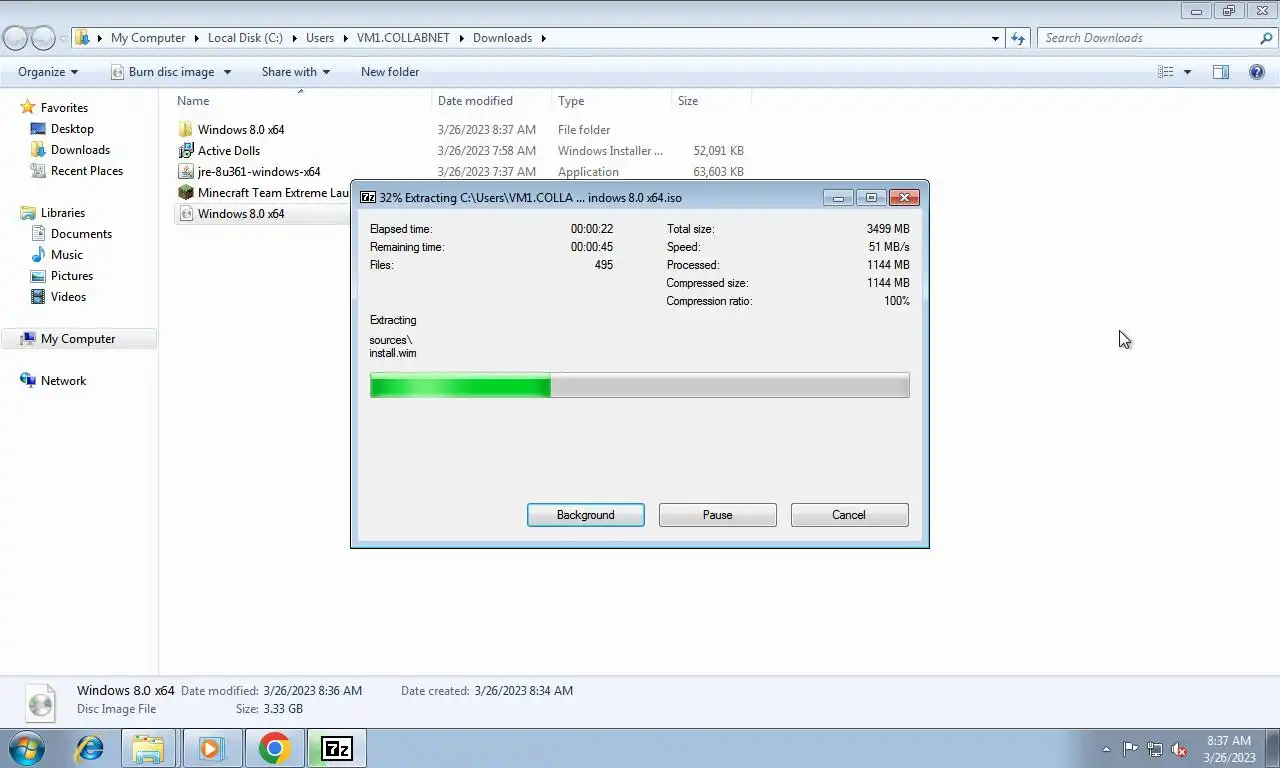Open the network tray icon
The height and width of the screenshot is (768, 1280).
(1155, 749)
